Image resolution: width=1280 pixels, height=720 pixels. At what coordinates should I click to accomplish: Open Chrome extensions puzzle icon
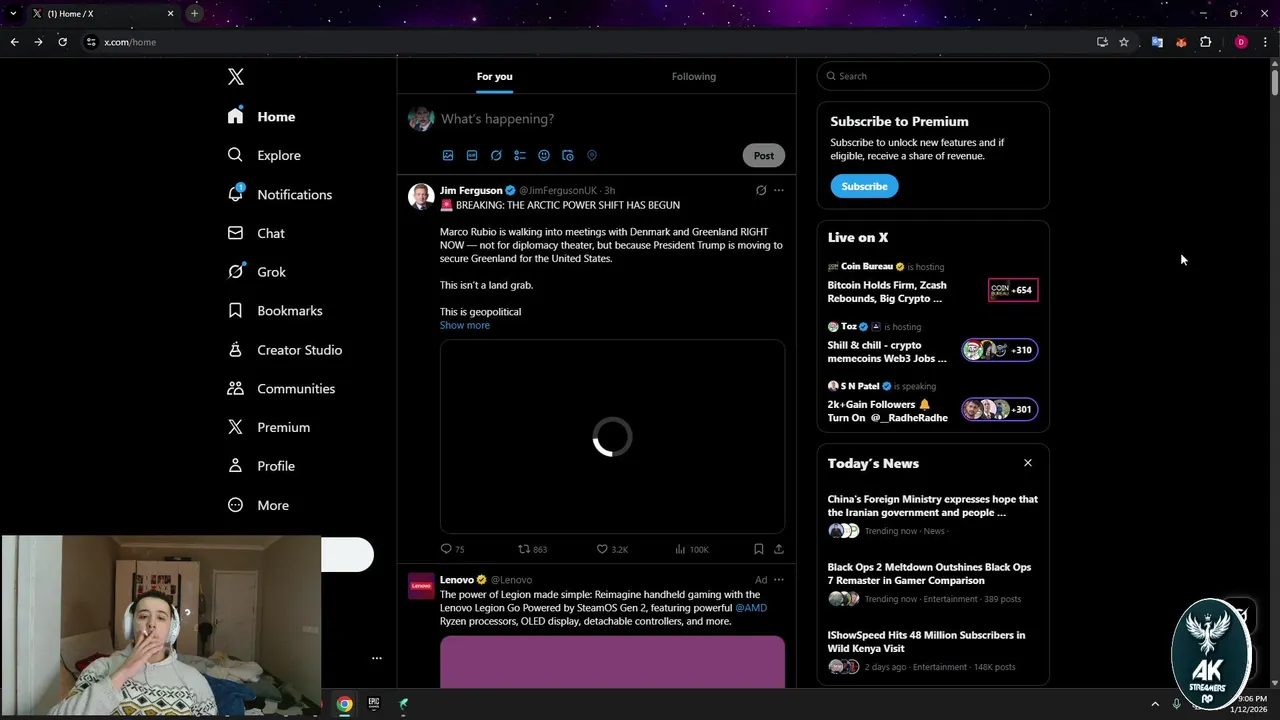1205,42
